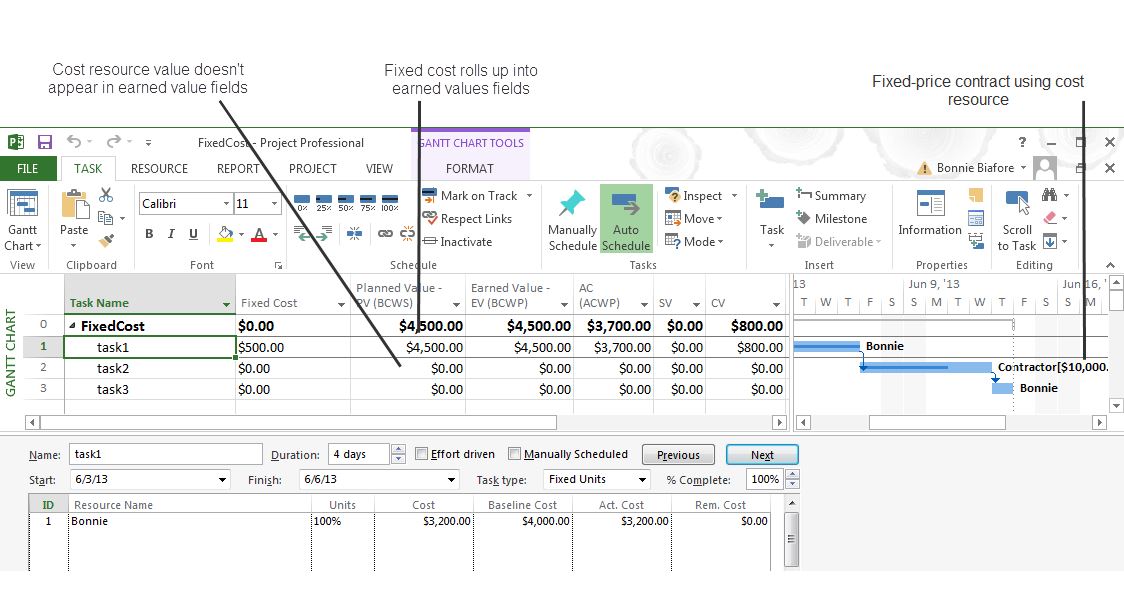This screenshot has height=592, width=1124.
Task: Toggle Auto Schedule mode
Action: (626, 219)
